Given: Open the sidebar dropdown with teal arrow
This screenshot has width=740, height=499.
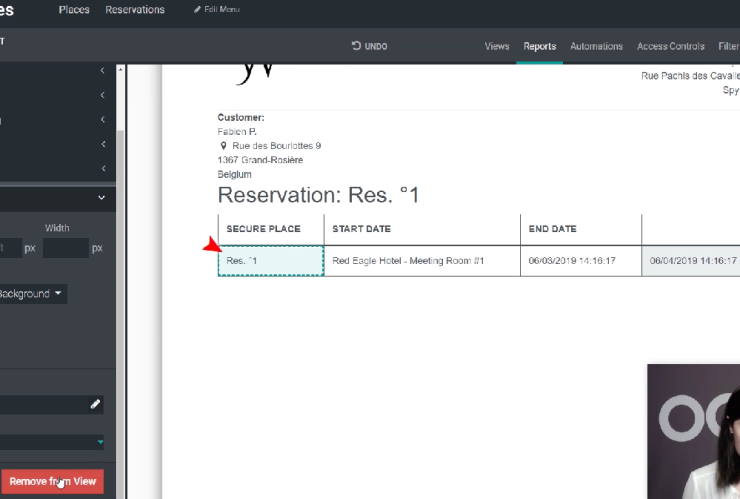Looking at the screenshot, I should click(52, 442).
